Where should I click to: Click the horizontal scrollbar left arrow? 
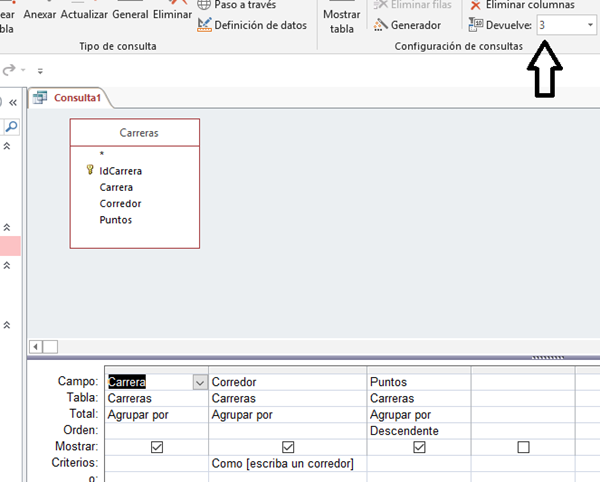(x=36, y=347)
